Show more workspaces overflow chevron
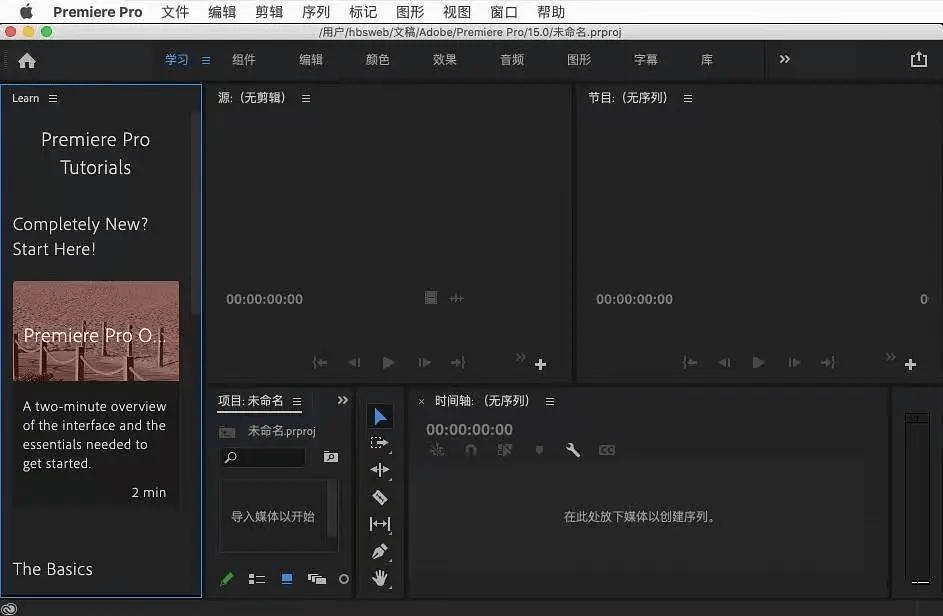 pyautogui.click(x=784, y=59)
